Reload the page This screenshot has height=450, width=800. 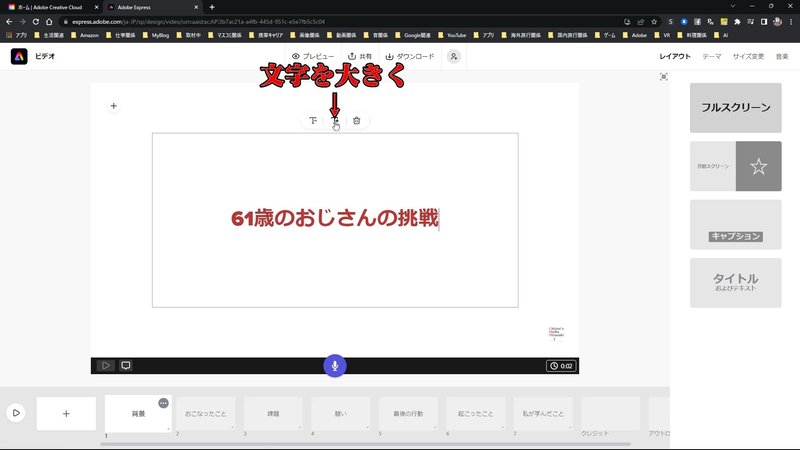(x=36, y=21)
